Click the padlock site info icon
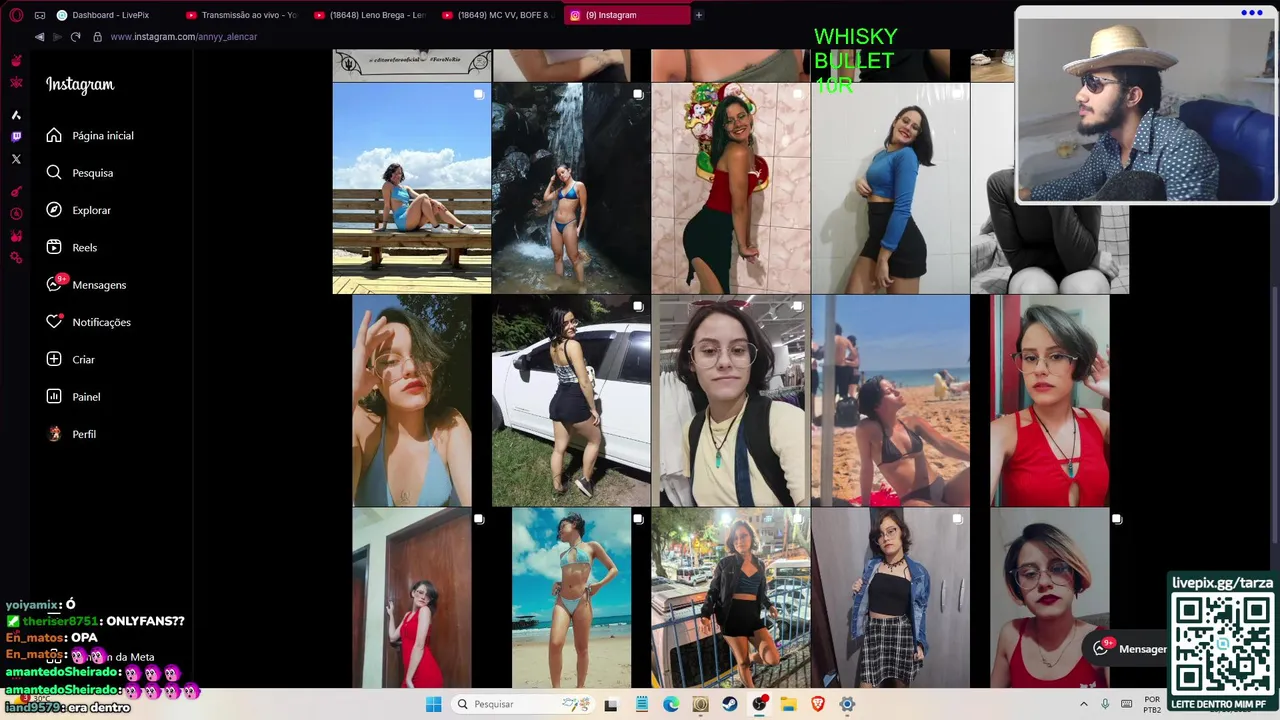This screenshot has width=1280, height=720. 97,37
